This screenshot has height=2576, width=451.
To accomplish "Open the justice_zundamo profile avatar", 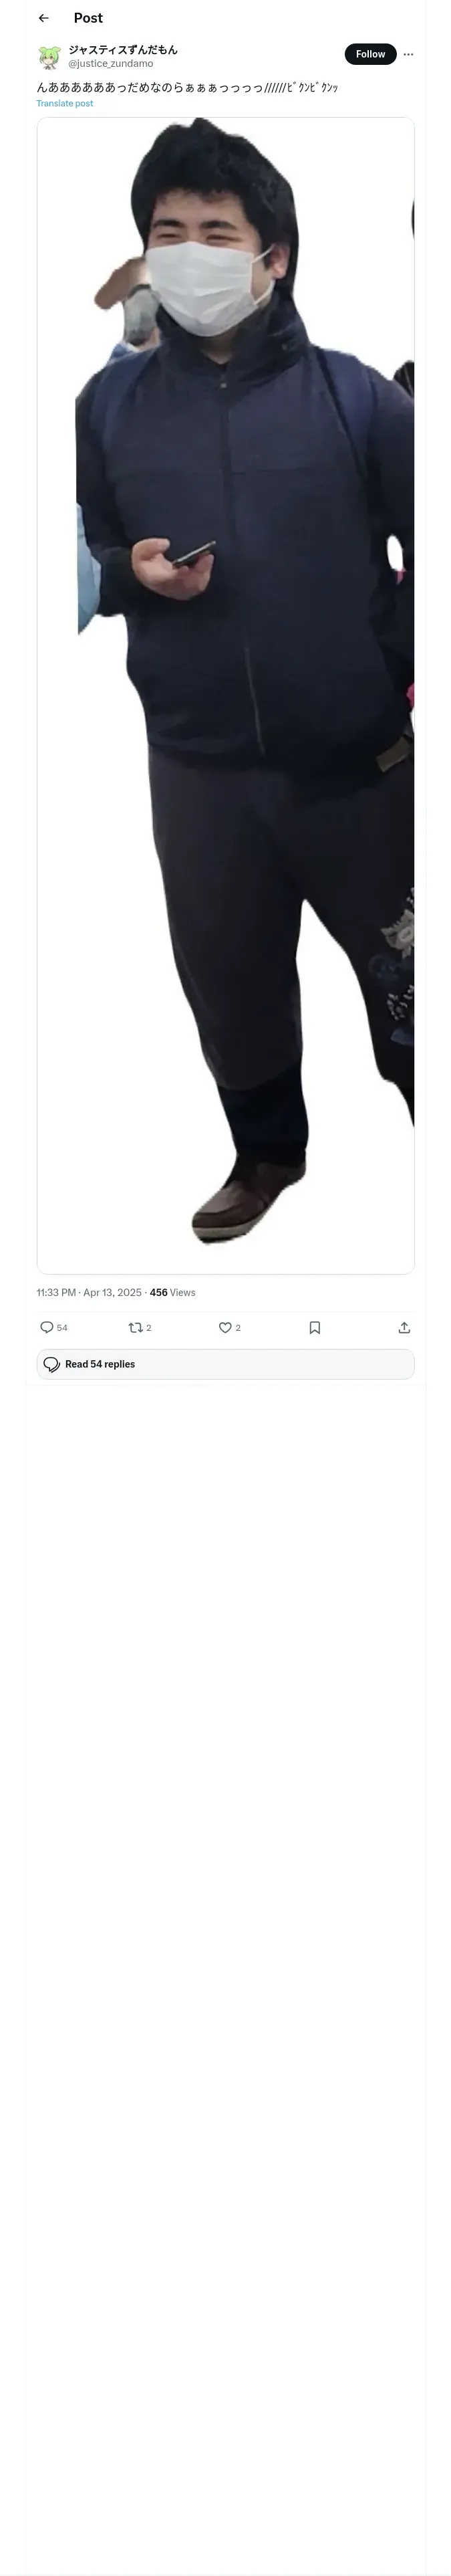I will tap(49, 56).
